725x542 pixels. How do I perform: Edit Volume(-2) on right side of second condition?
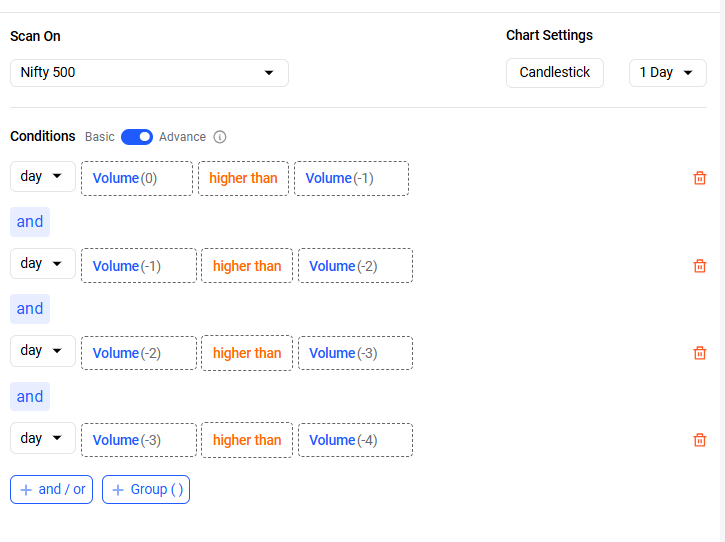pyautogui.click(x=355, y=266)
